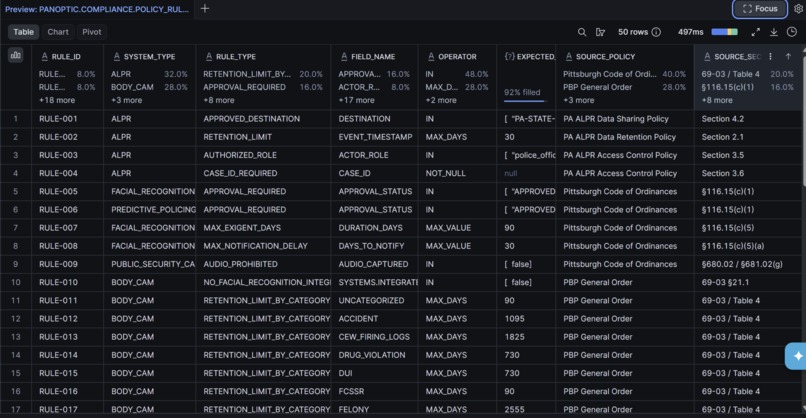This screenshot has width=806, height=418.
Task: Toggle the column statistics chart icon
Action: [x=15, y=56]
